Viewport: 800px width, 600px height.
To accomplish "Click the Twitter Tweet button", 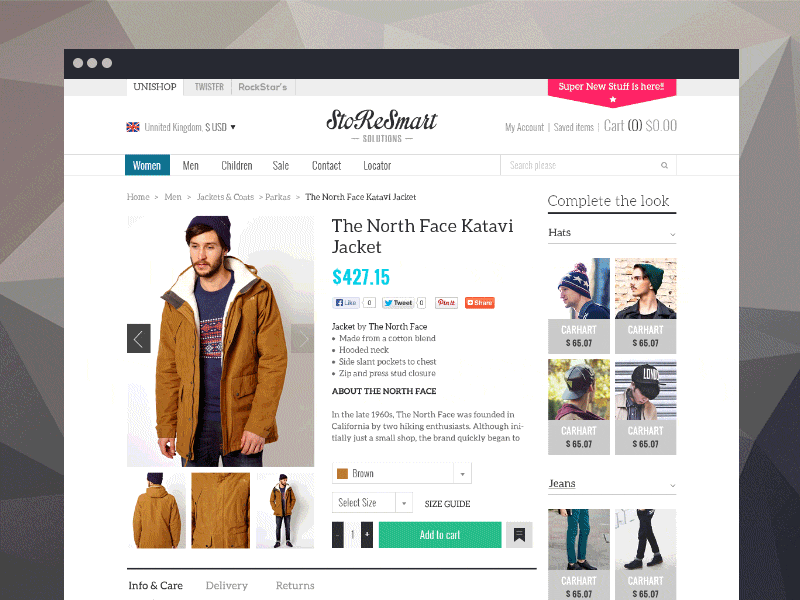I will point(397,303).
